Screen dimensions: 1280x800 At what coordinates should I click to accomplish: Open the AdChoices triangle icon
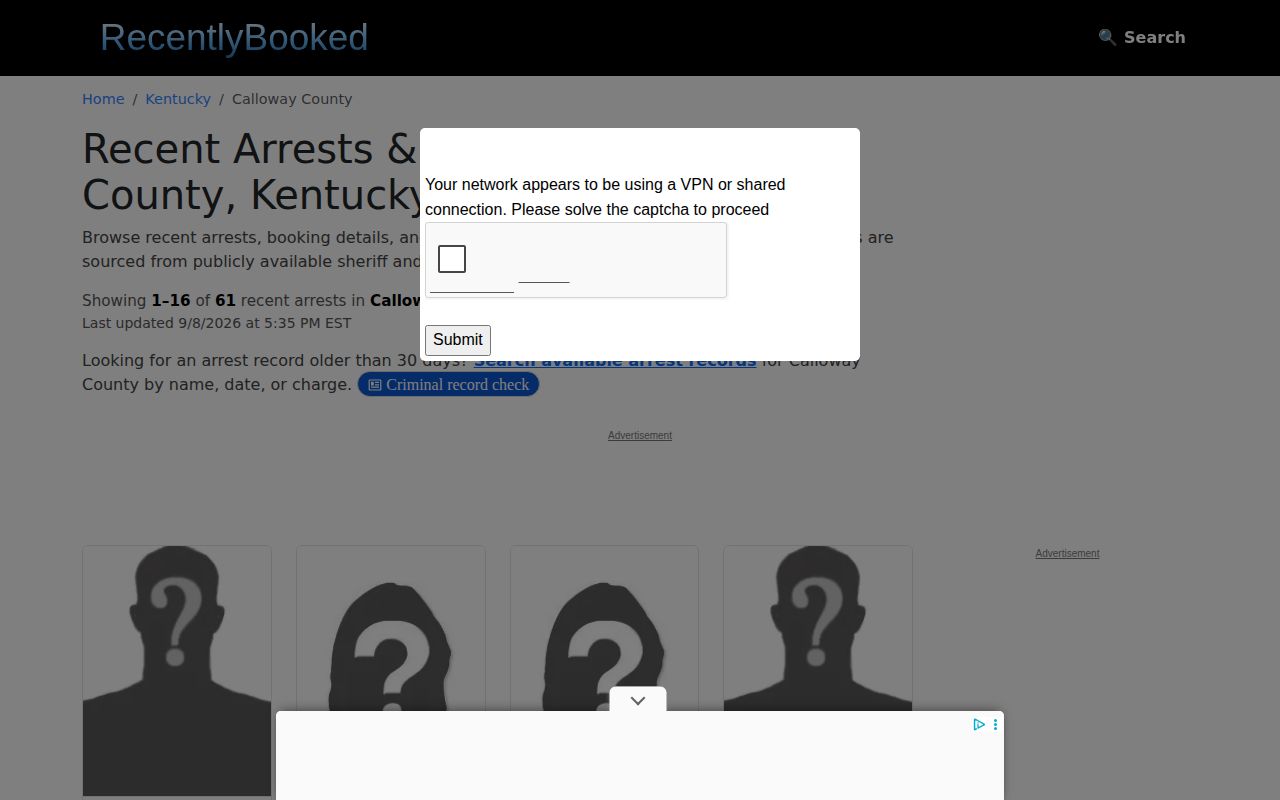pos(979,724)
